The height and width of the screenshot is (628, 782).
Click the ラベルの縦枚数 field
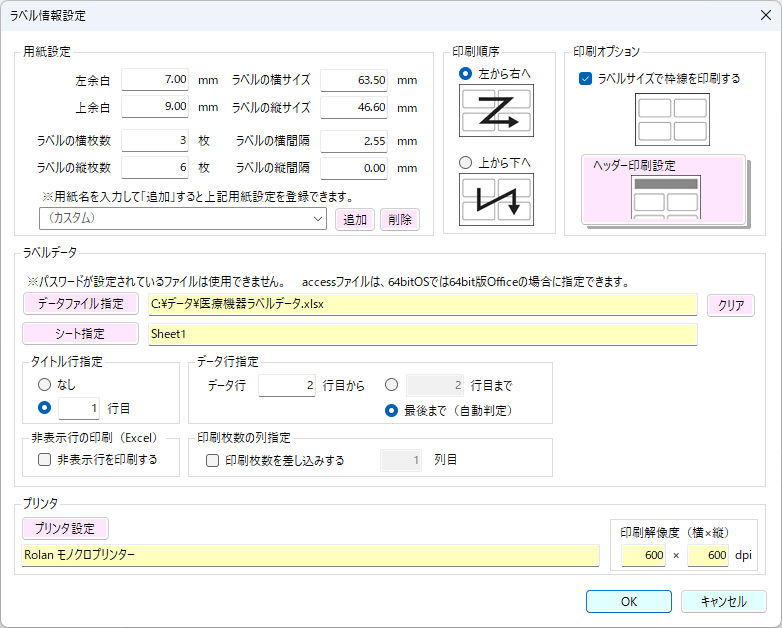click(x=155, y=167)
